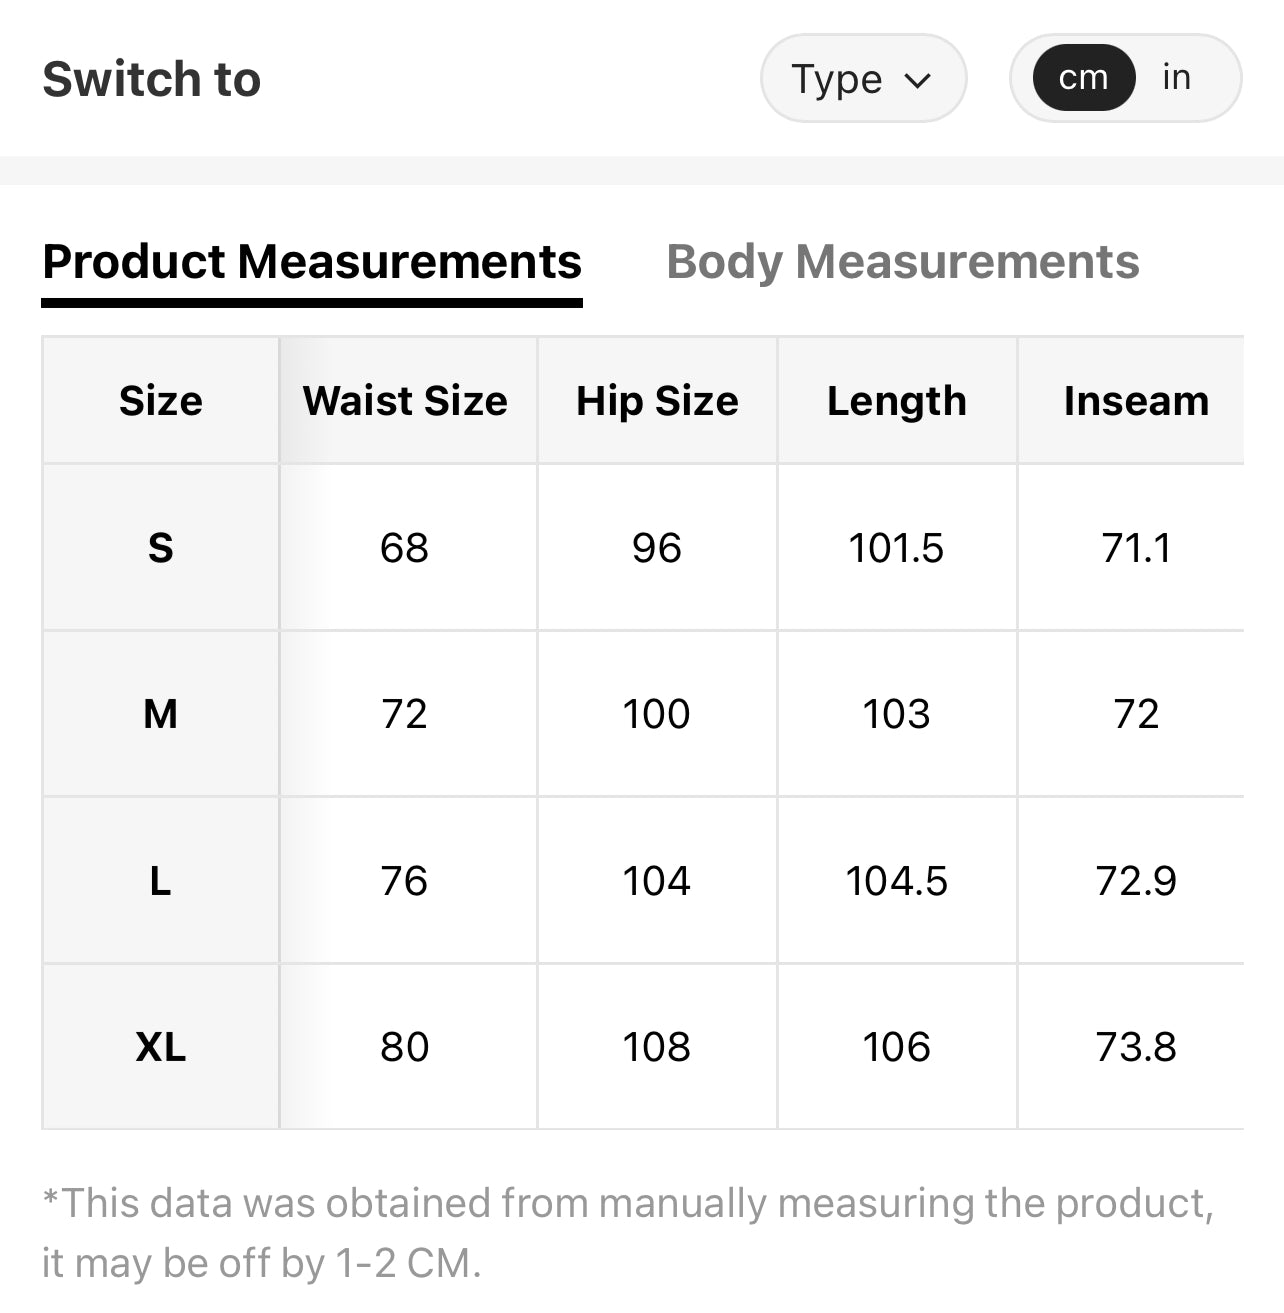The image size is (1284, 1313).
Task: Click the chevron arrow beside Type
Action: 917,80
